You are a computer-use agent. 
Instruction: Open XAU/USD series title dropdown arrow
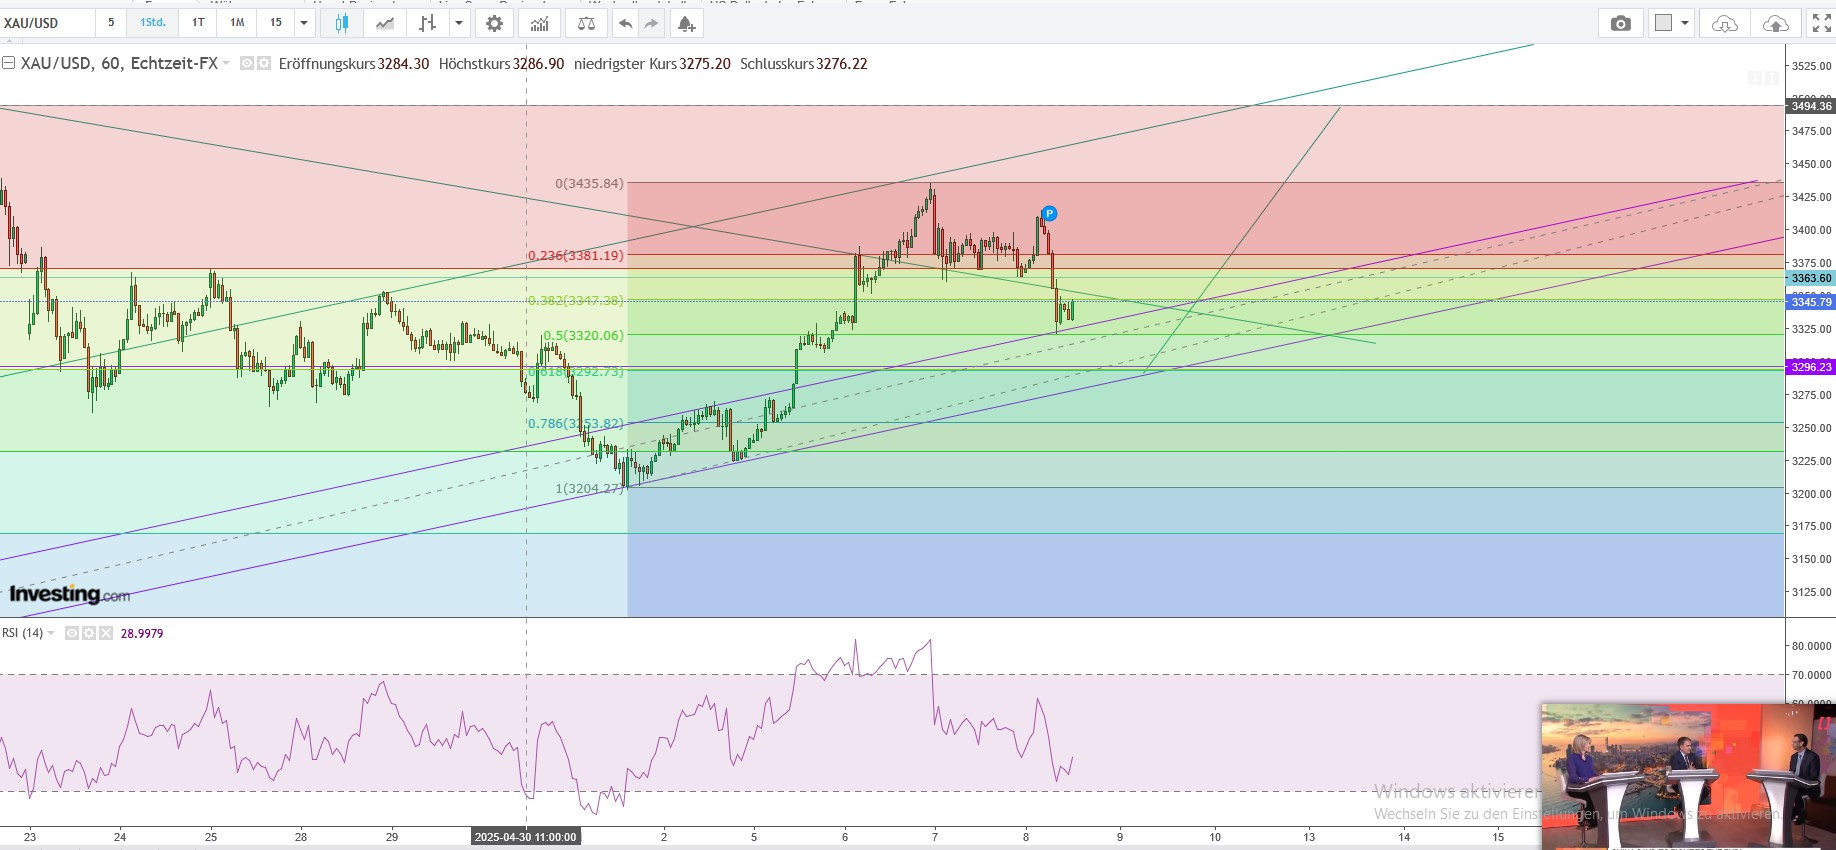[227, 63]
